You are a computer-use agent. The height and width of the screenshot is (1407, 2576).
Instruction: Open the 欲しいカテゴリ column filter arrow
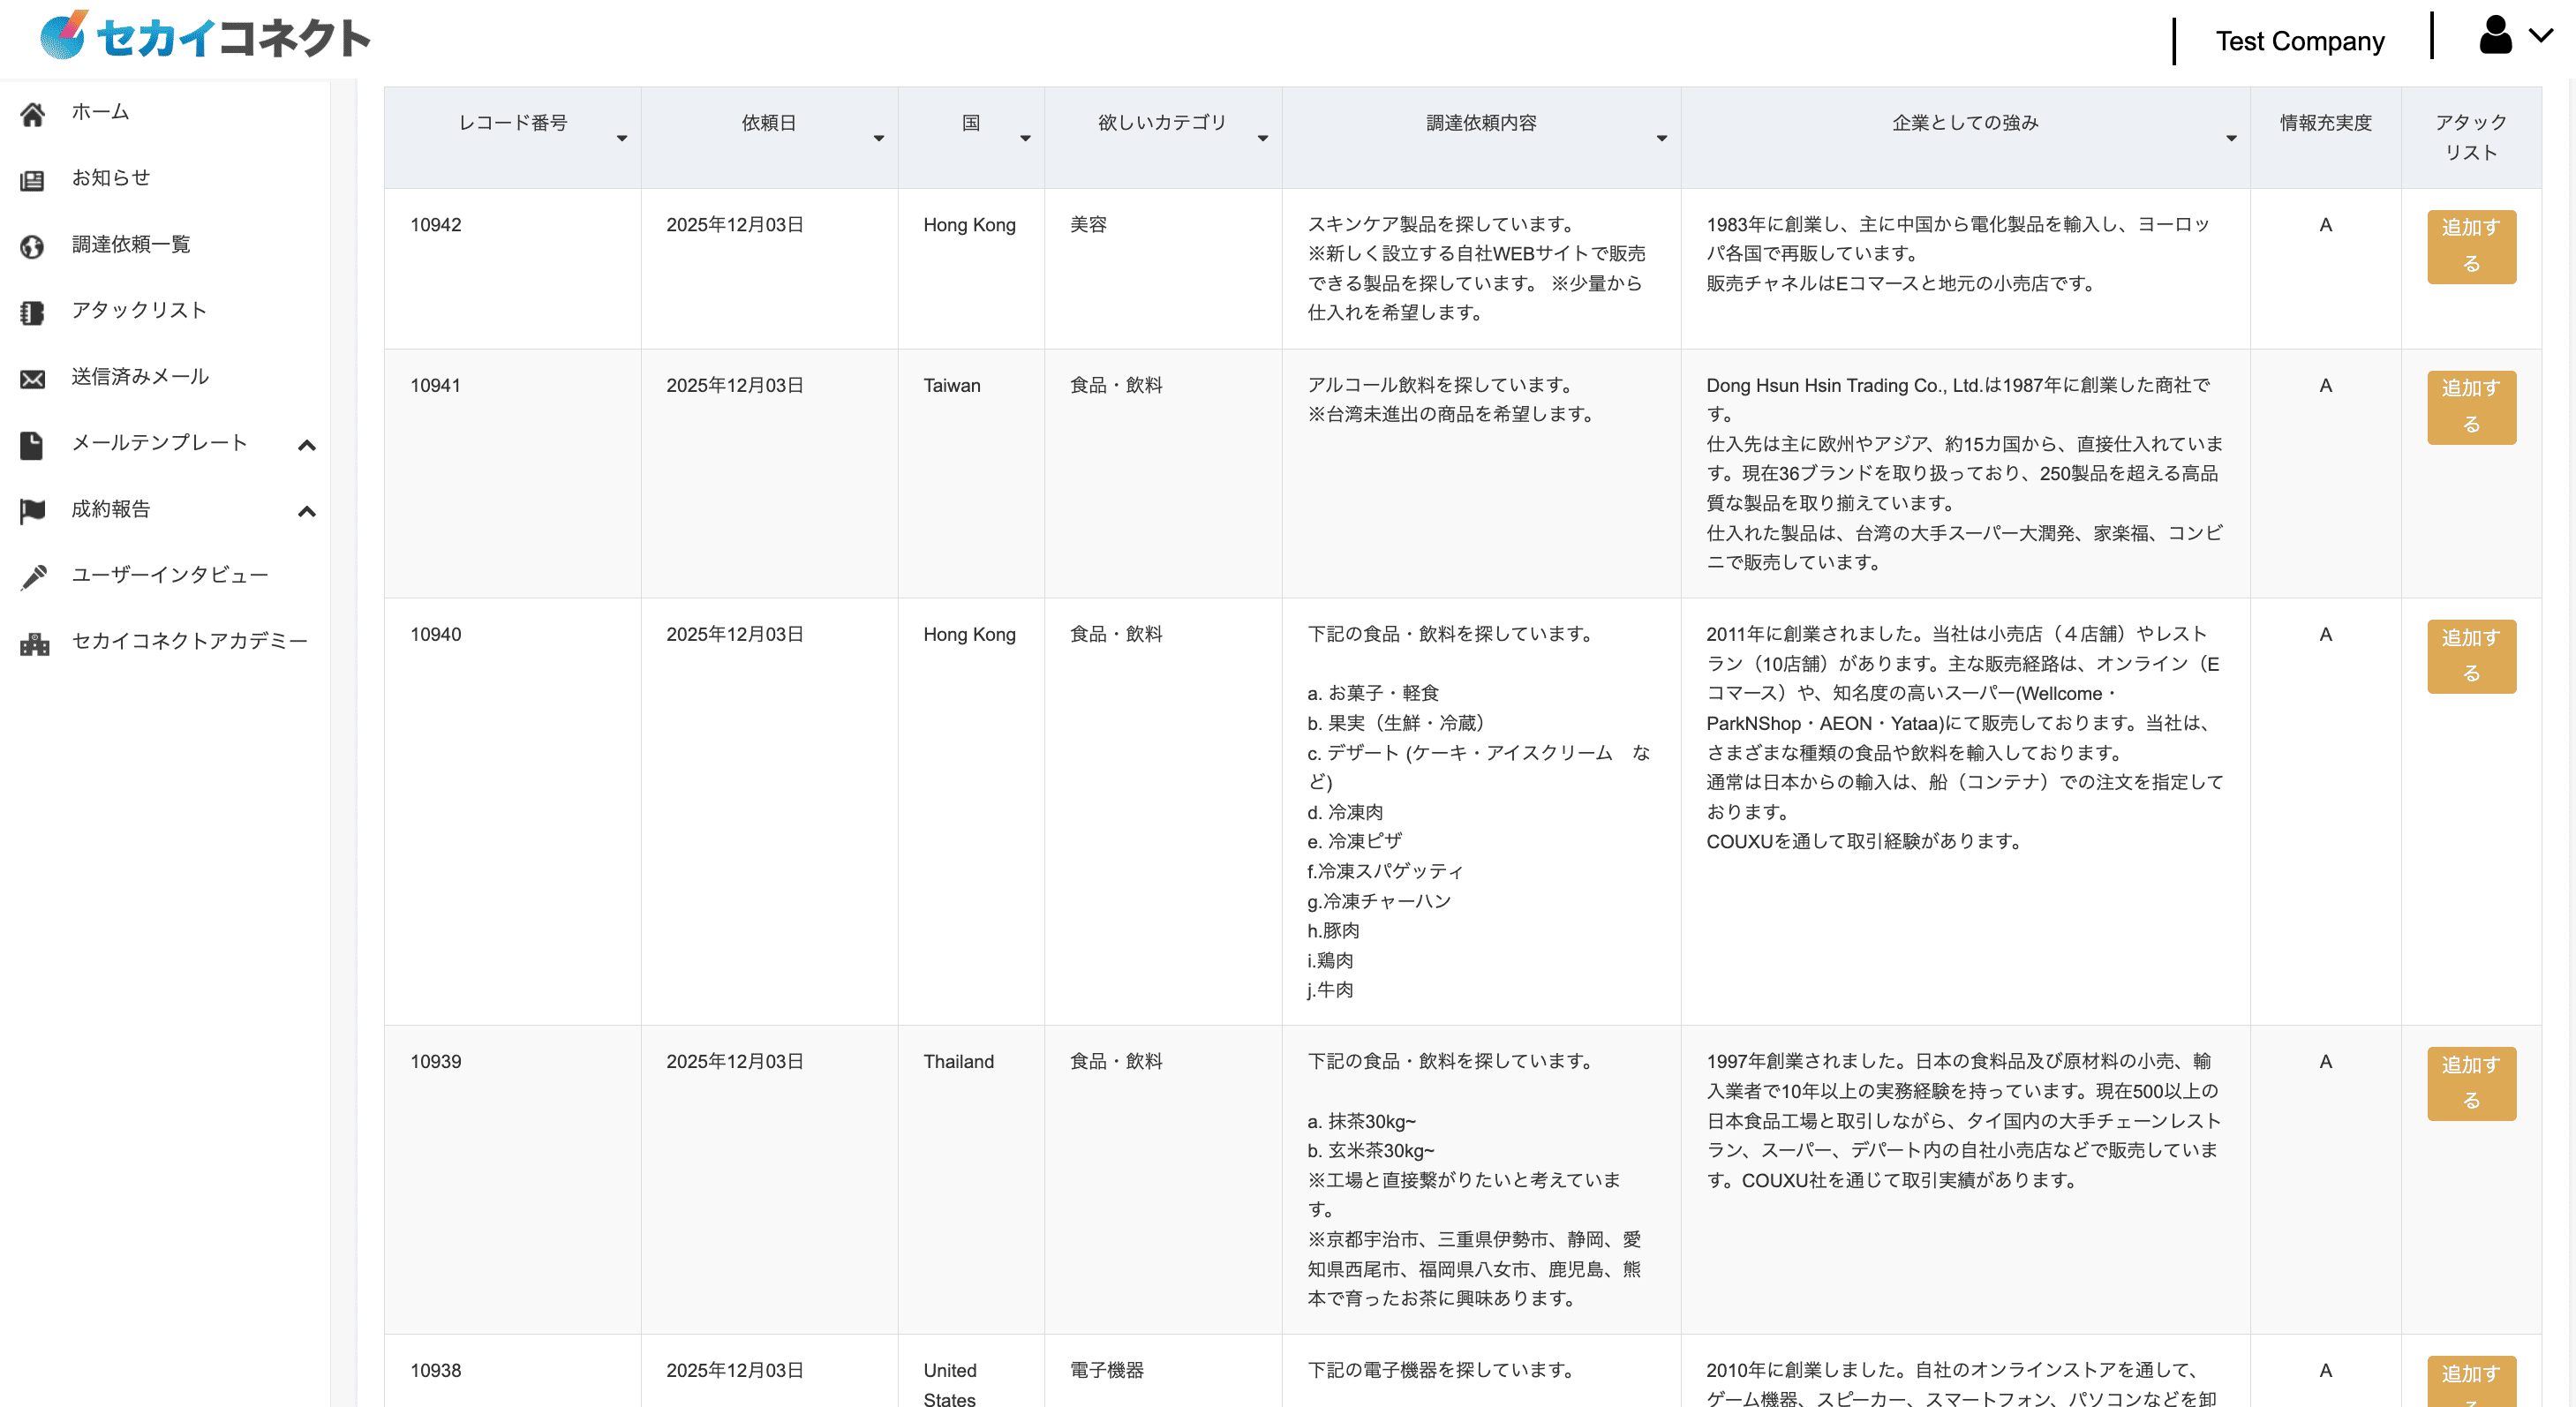[x=1262, y=138]
